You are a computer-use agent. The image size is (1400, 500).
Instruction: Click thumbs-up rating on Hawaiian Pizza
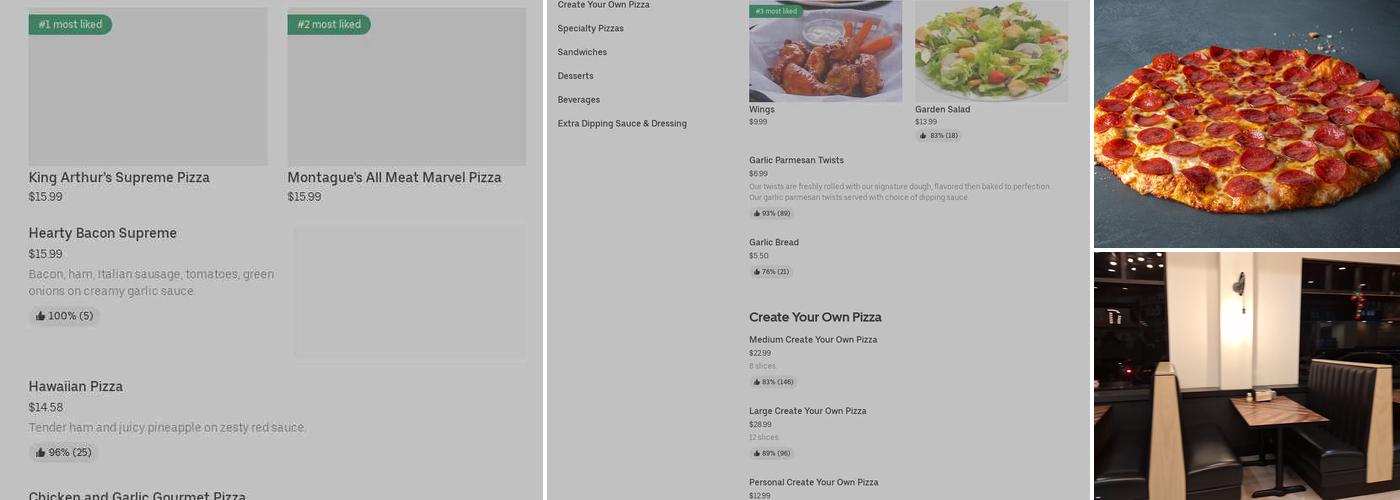[x=63, y=453]
